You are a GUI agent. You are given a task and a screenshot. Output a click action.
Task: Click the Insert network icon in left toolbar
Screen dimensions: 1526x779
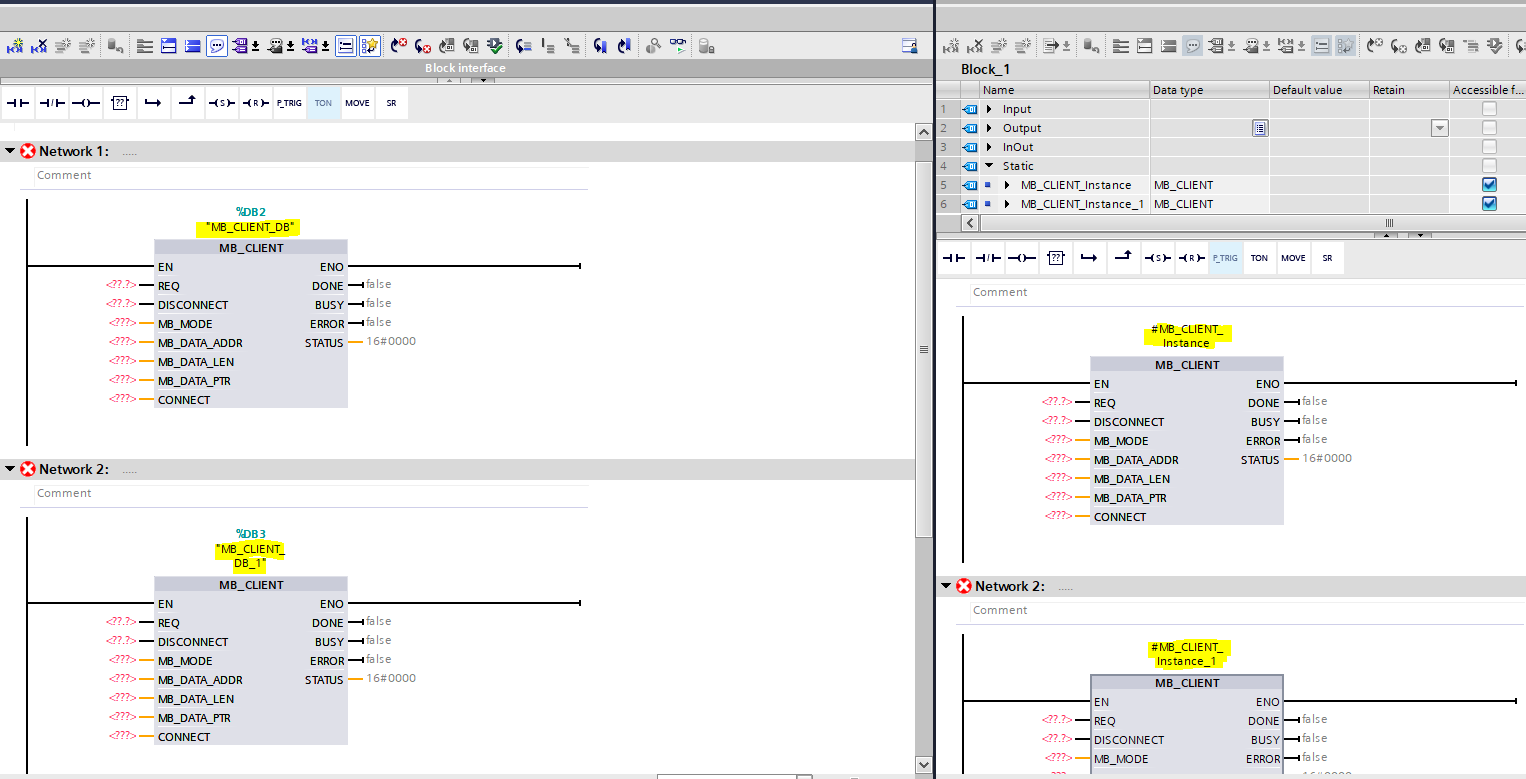point(16,46)
